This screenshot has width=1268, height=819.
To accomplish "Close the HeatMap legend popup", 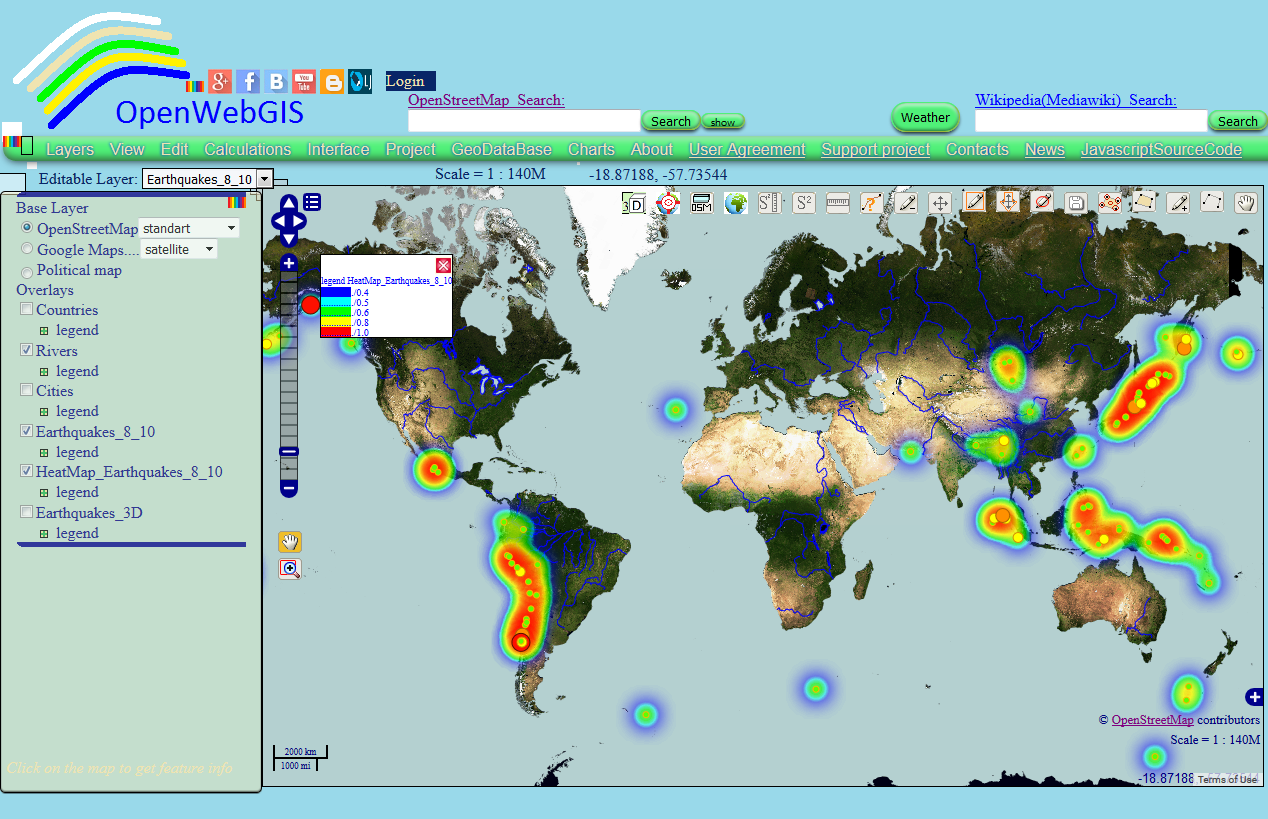I will click(x=444, y=265).
